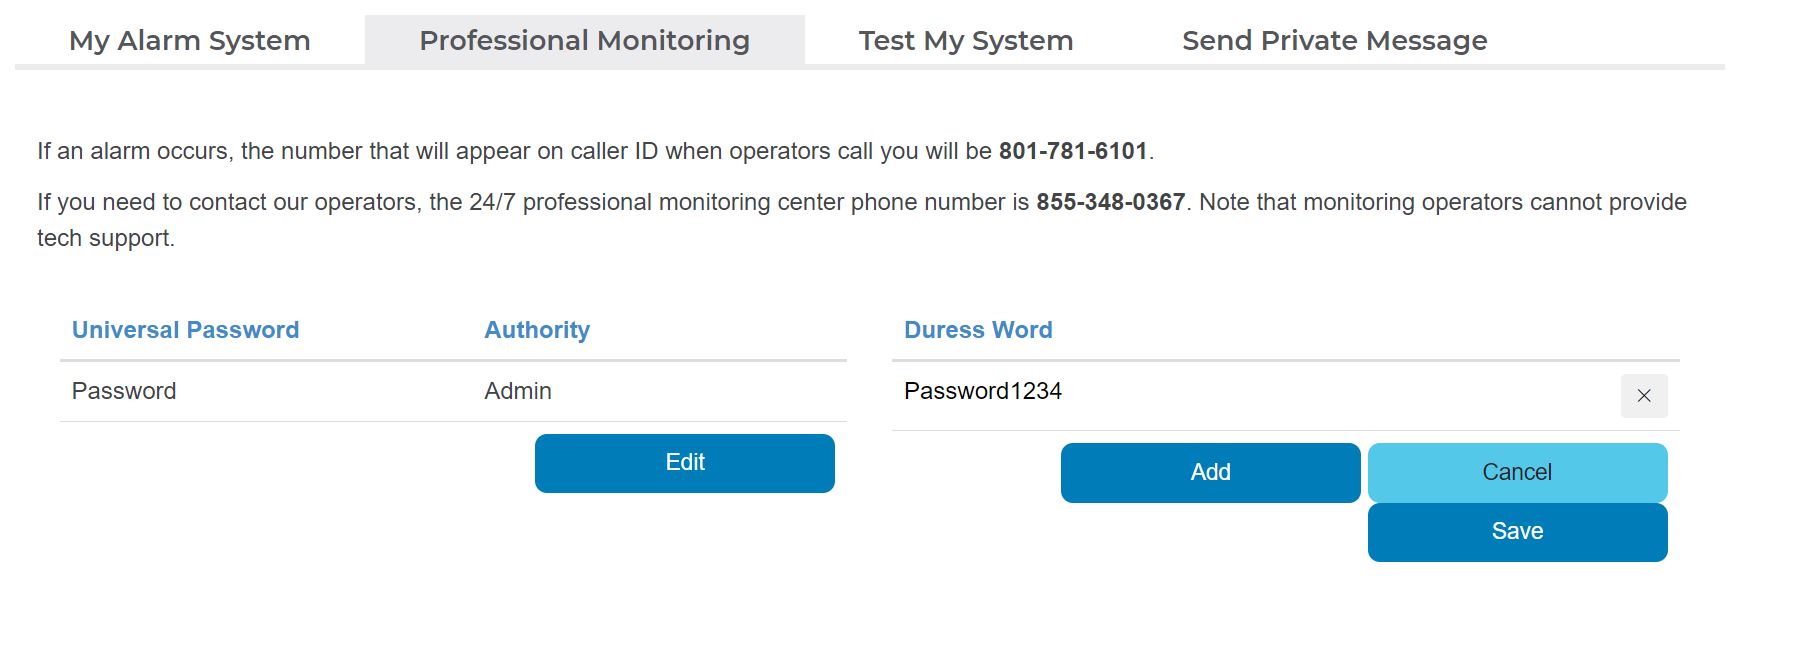This screenshot has width=1795, height=645.
Task: Remove the Password1234 duress word
Action: click(1643, 396)
